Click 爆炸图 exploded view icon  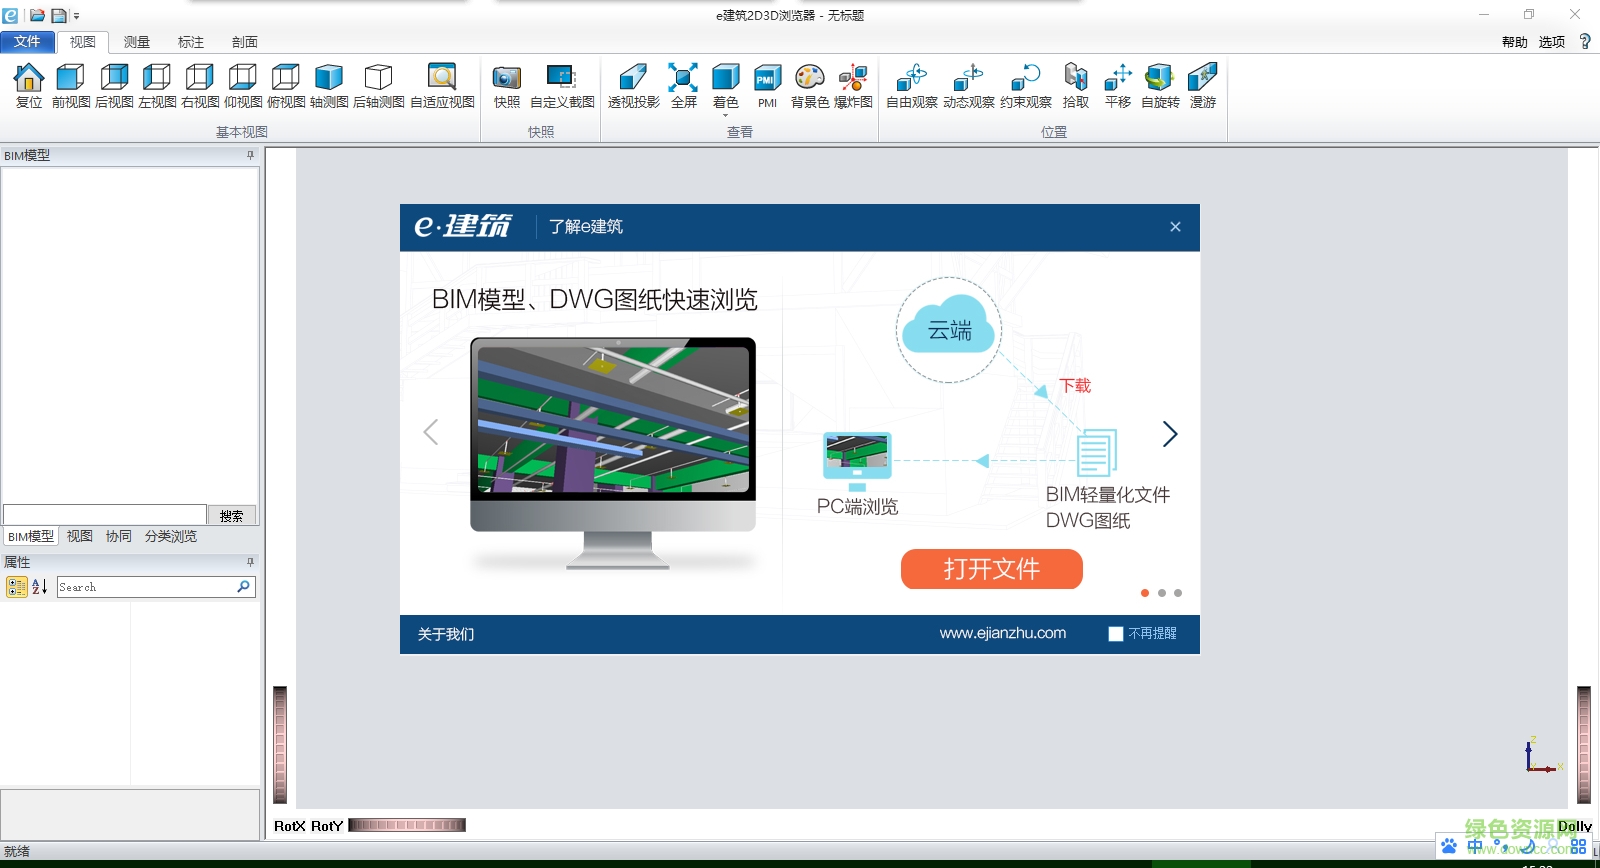coord(853,86)
